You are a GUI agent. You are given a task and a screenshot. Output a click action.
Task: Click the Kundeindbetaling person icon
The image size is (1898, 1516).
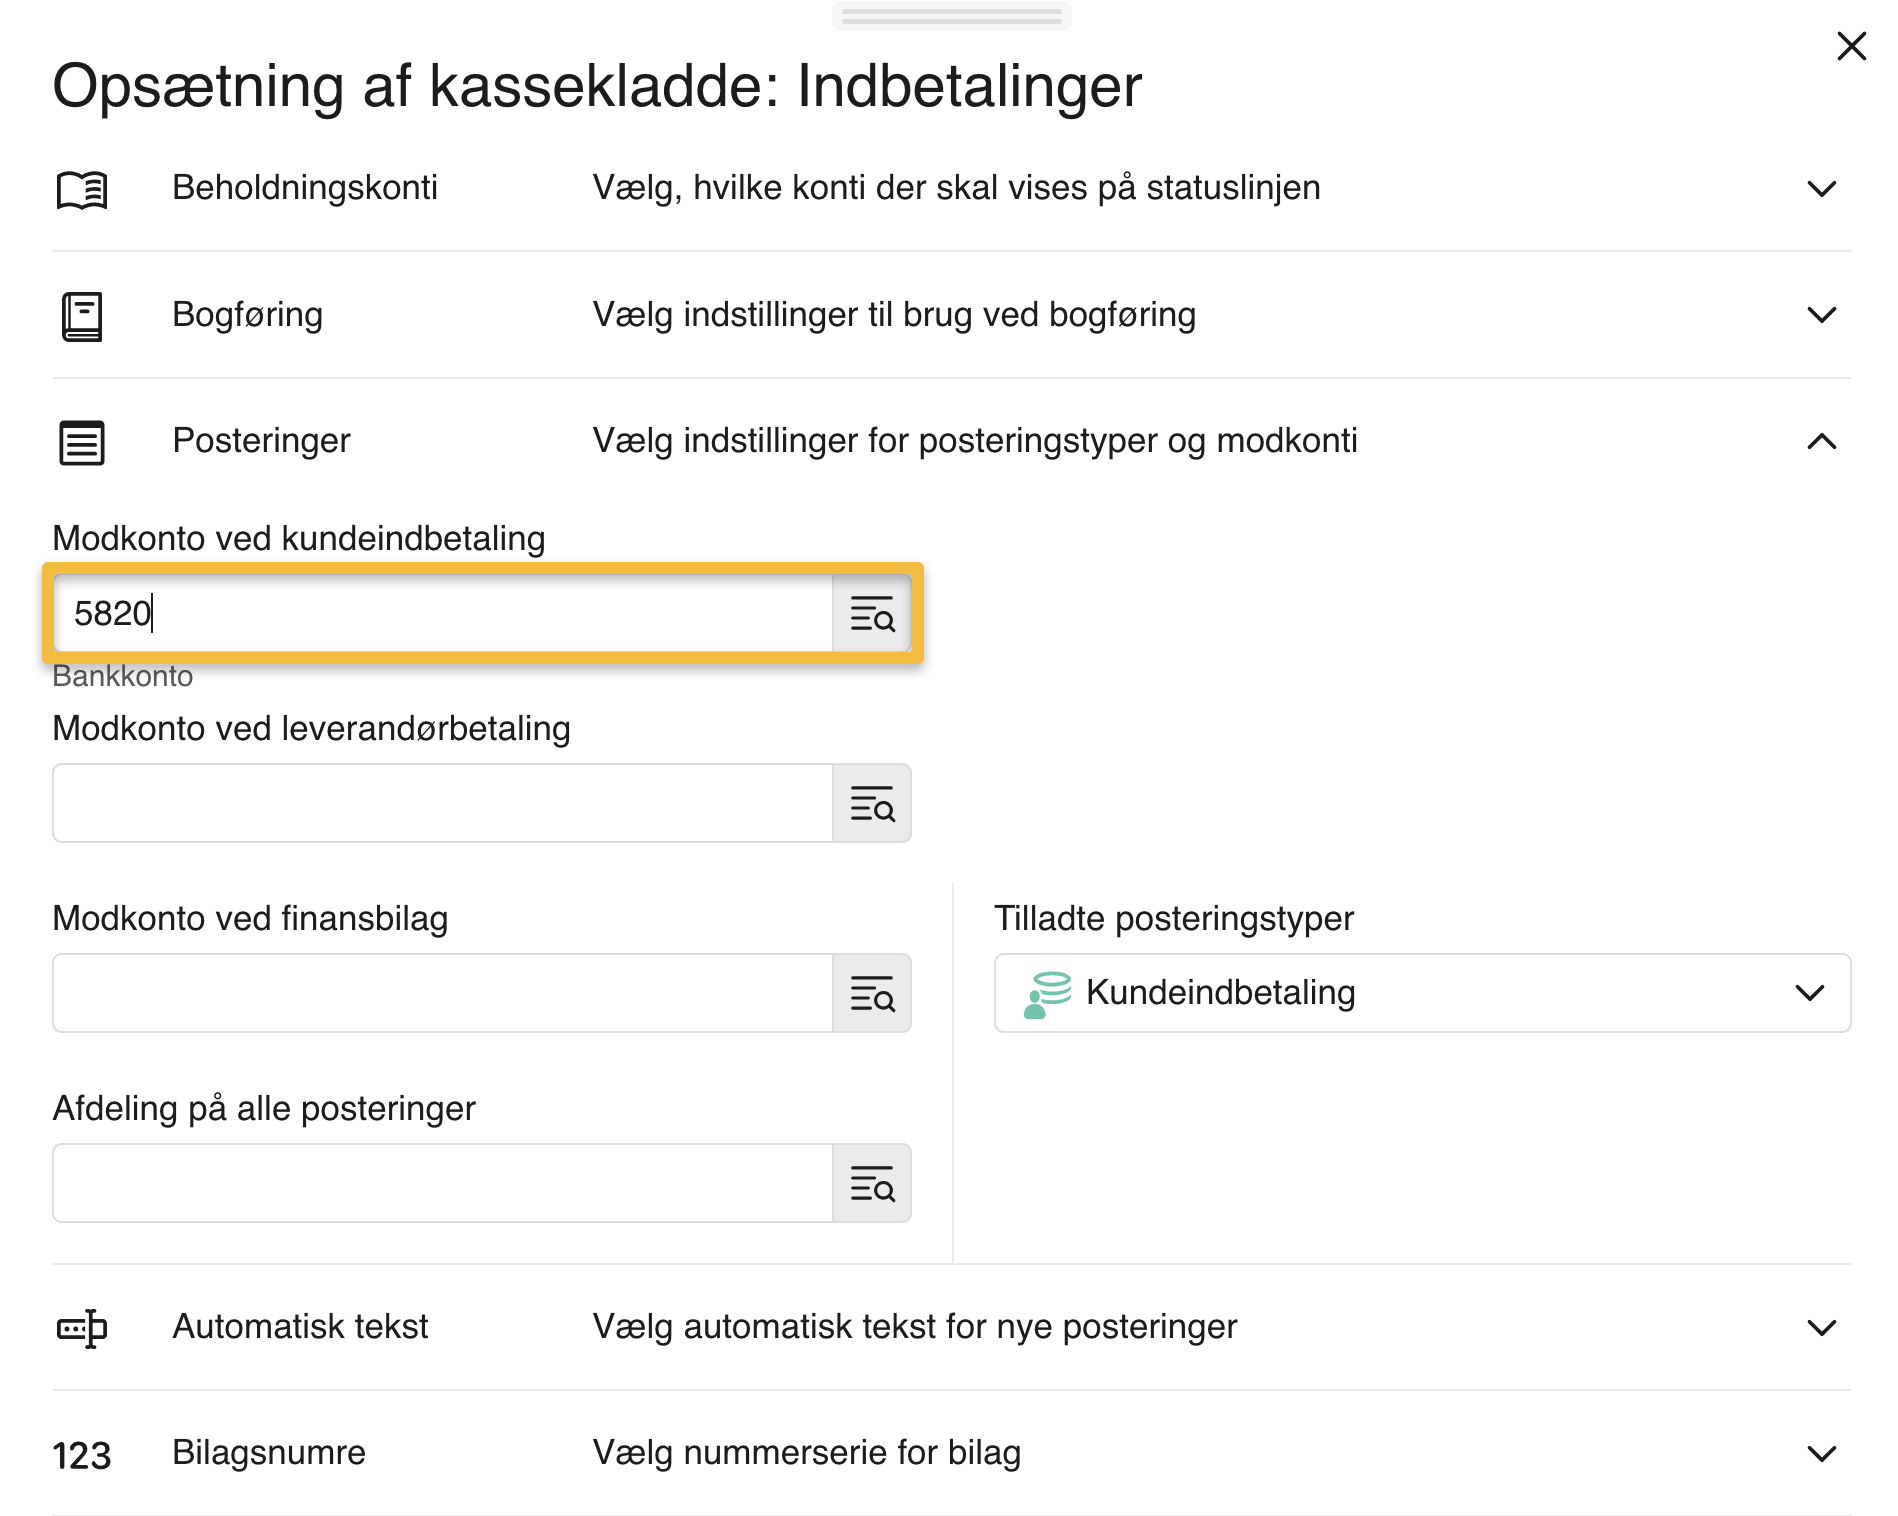(1048, 992)
